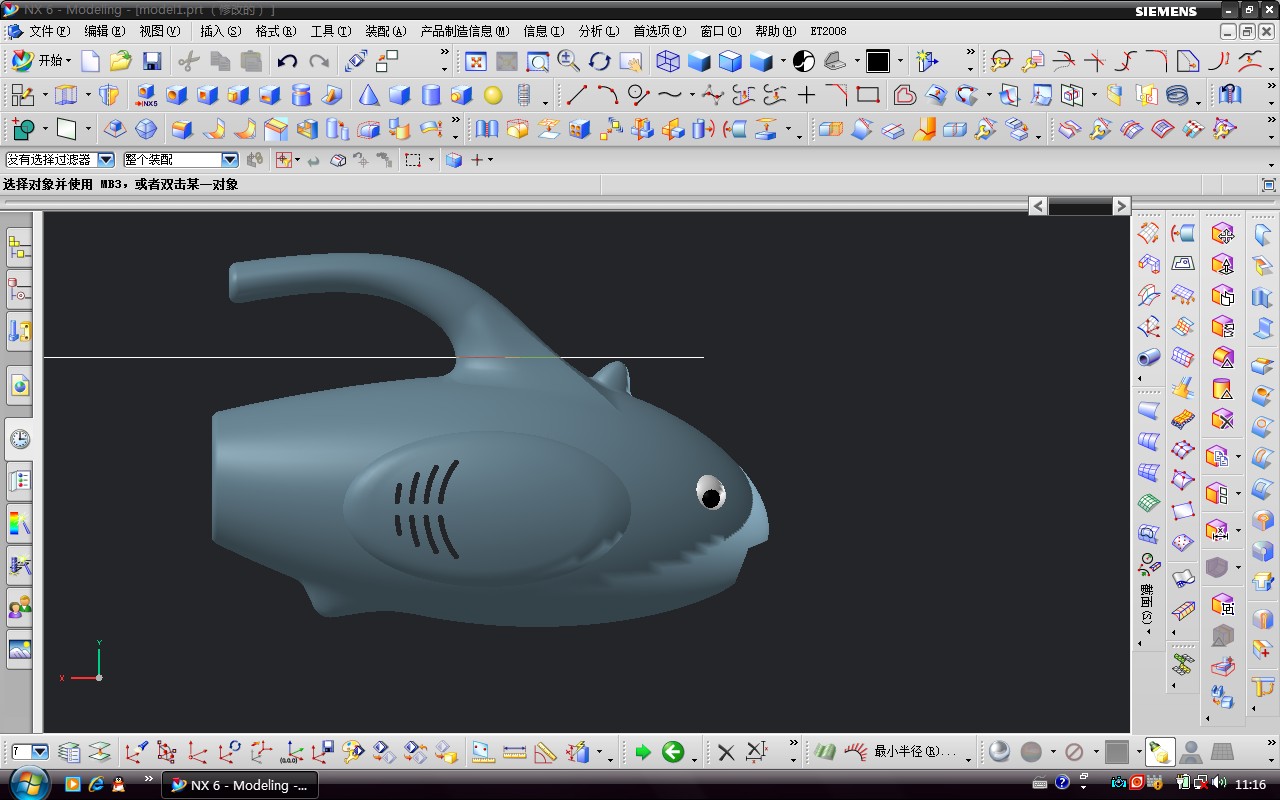The height and width of the screenshot is (800, 1280).
Task: Open the 帮助(H) menu
Action: tap(776, 31)
